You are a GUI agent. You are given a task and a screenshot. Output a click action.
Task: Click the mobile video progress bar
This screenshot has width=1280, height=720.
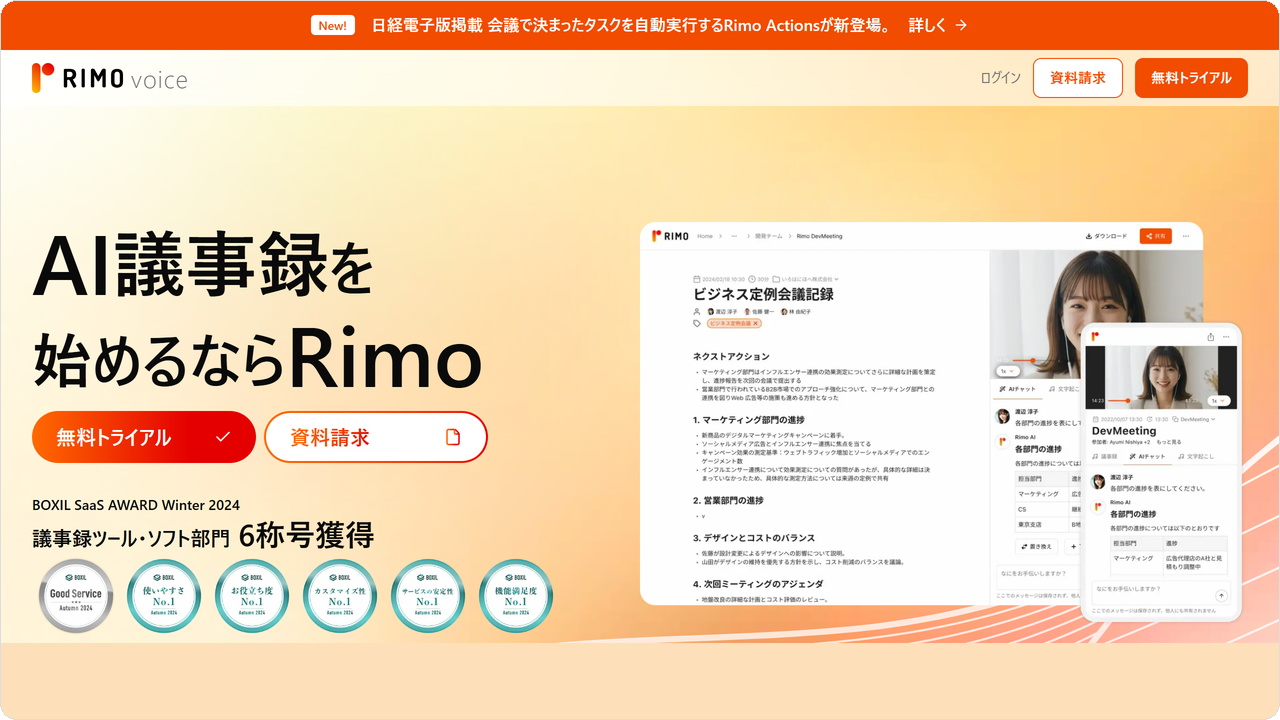pos(1145,400)
